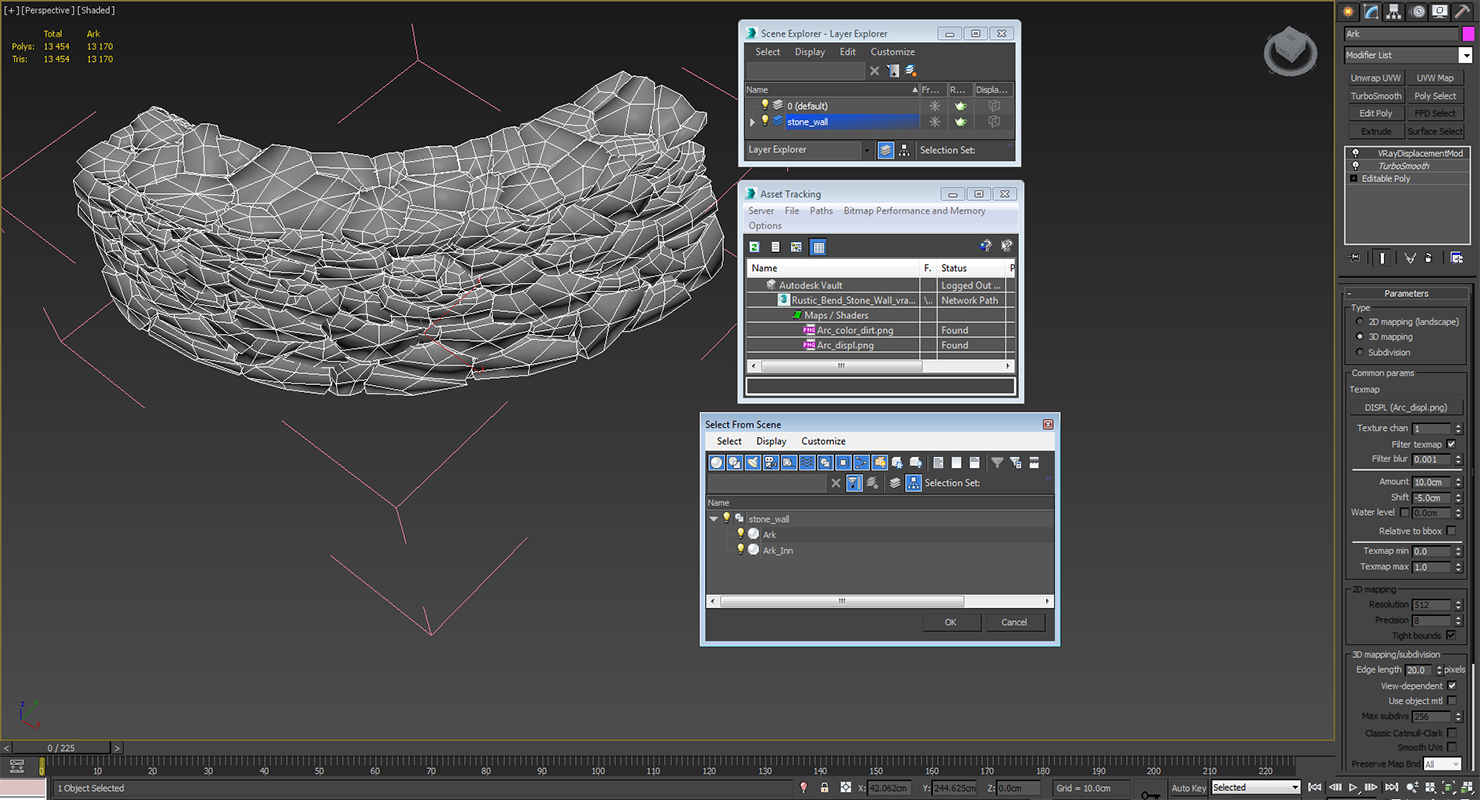Toggle Relative to bbox checkbox
Image resolution: width=1480 pixels, height=800 pixels.
coord(1451,531)
